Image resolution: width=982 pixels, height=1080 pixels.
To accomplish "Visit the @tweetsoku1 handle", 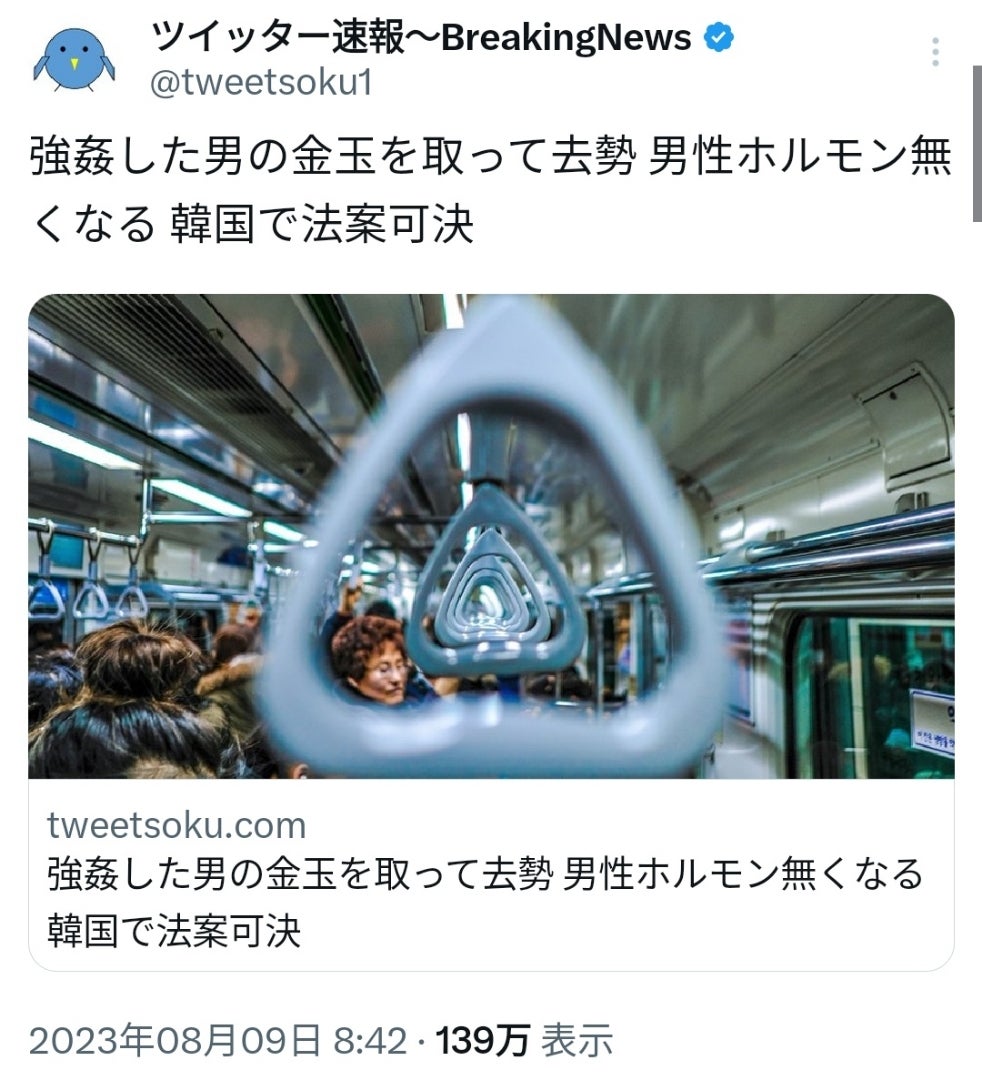I will click(261, 84).
